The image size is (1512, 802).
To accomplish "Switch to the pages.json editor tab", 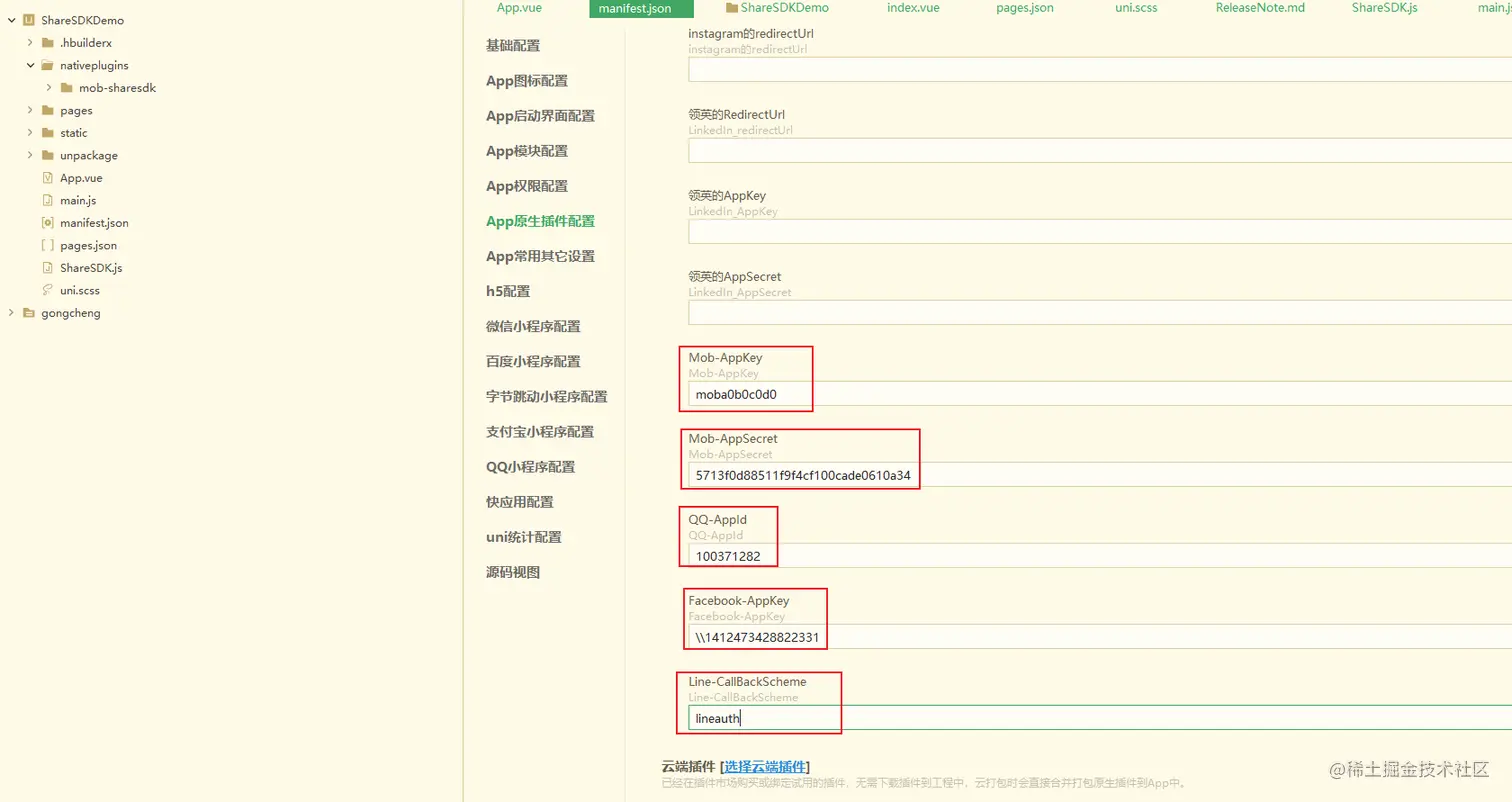I will (x=1024, y=7).
